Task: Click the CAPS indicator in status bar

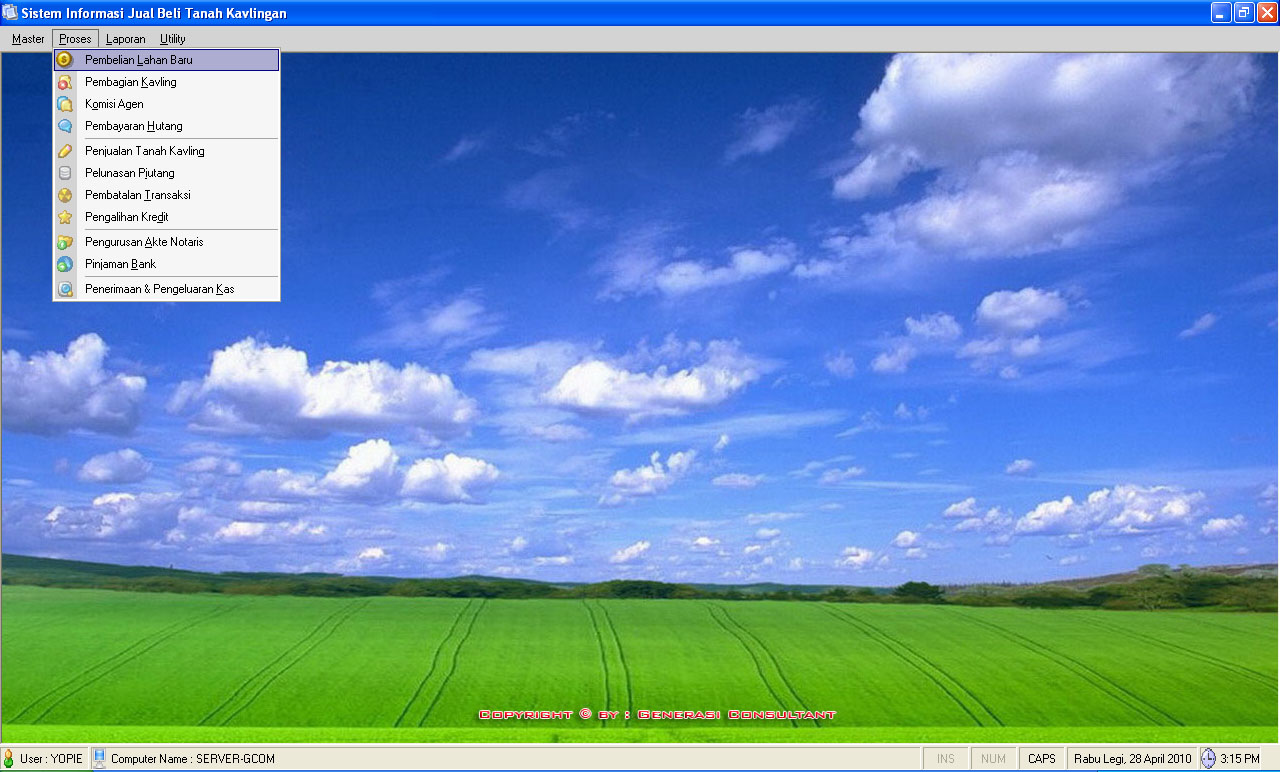Action: [x=1041, y=759]
